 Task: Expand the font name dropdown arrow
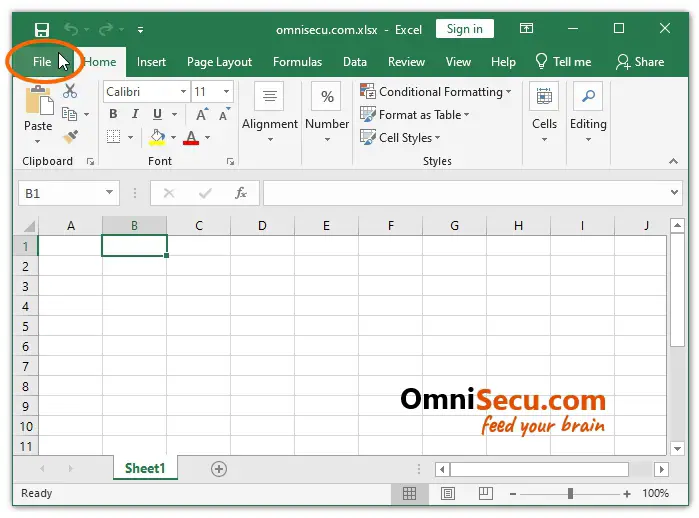(183, 92)
